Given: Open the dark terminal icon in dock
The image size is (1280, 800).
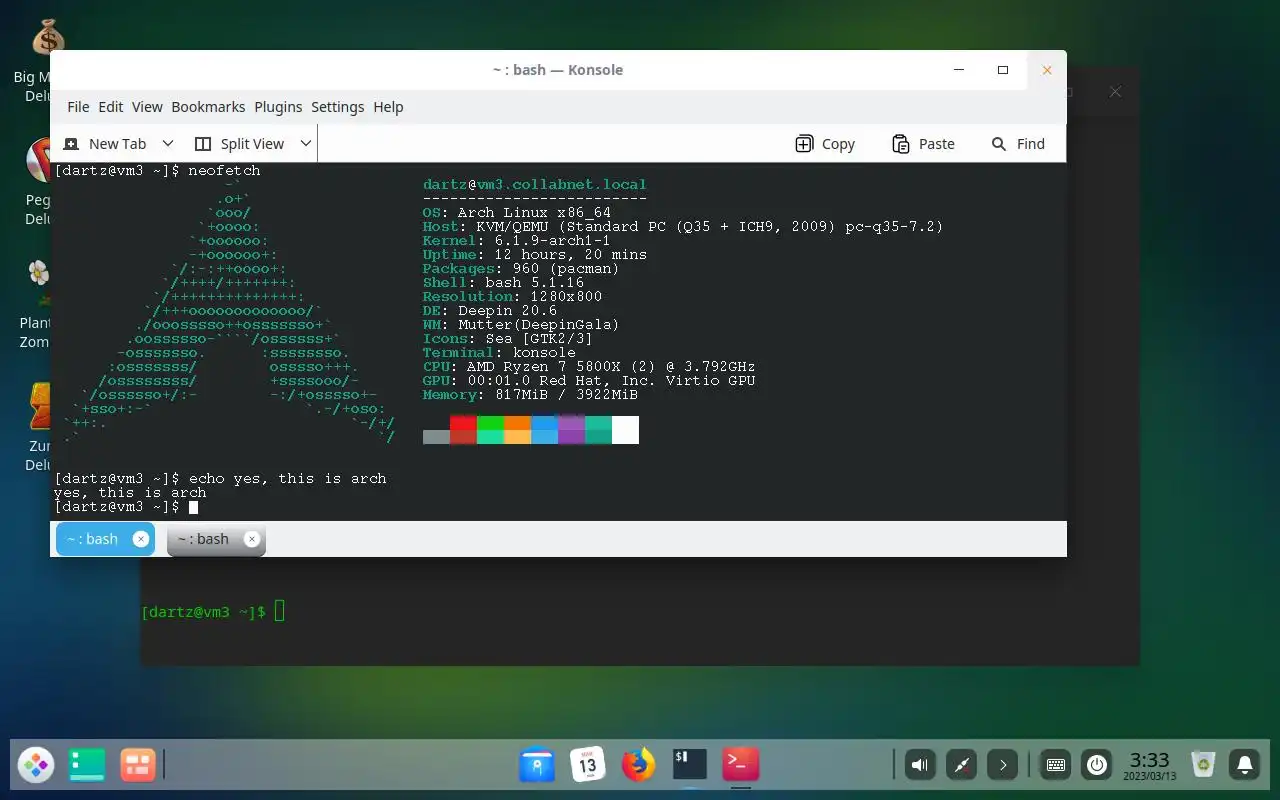Looking at the screenshot, I should coord(689,765).
